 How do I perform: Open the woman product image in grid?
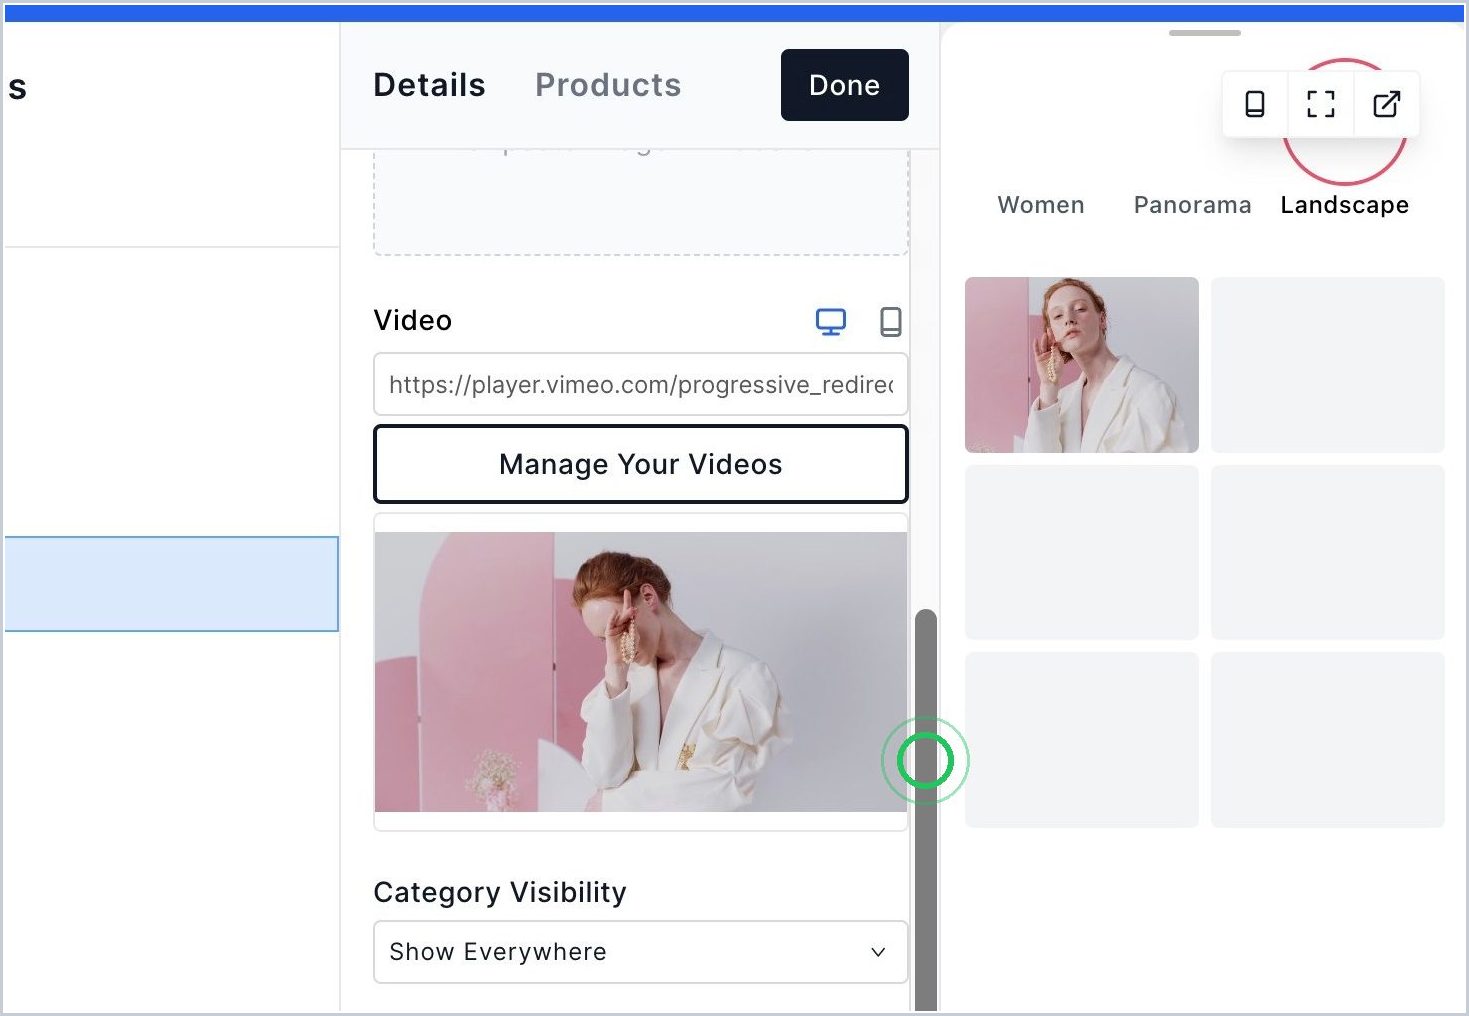(1082, 365)
